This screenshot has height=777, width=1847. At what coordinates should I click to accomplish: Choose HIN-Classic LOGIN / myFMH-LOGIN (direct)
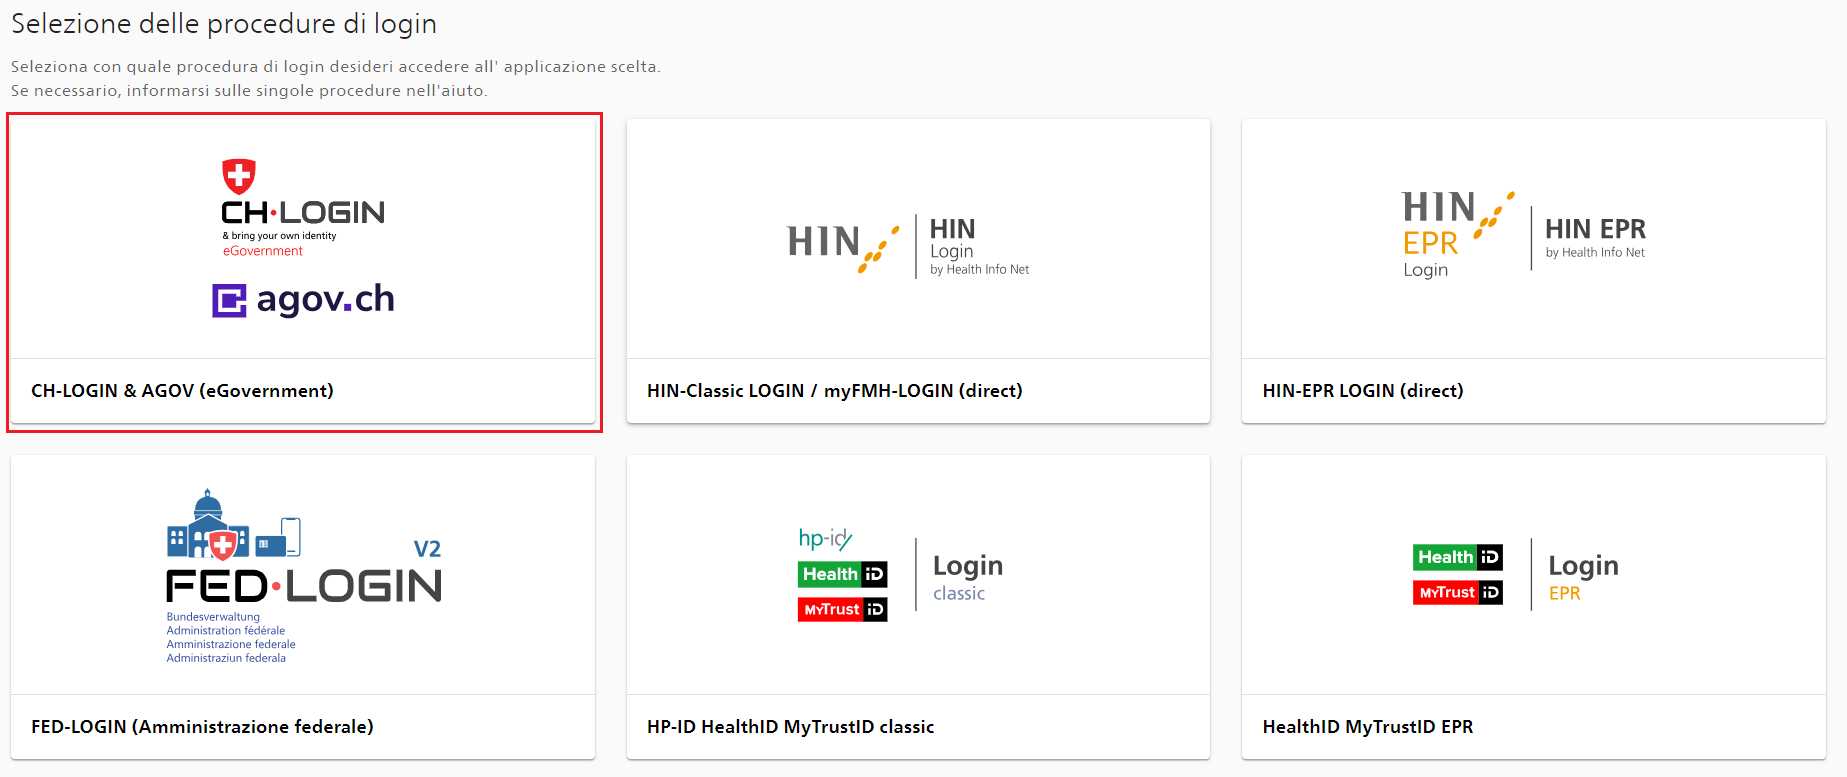pyautogui.click(x=834, y=391)
